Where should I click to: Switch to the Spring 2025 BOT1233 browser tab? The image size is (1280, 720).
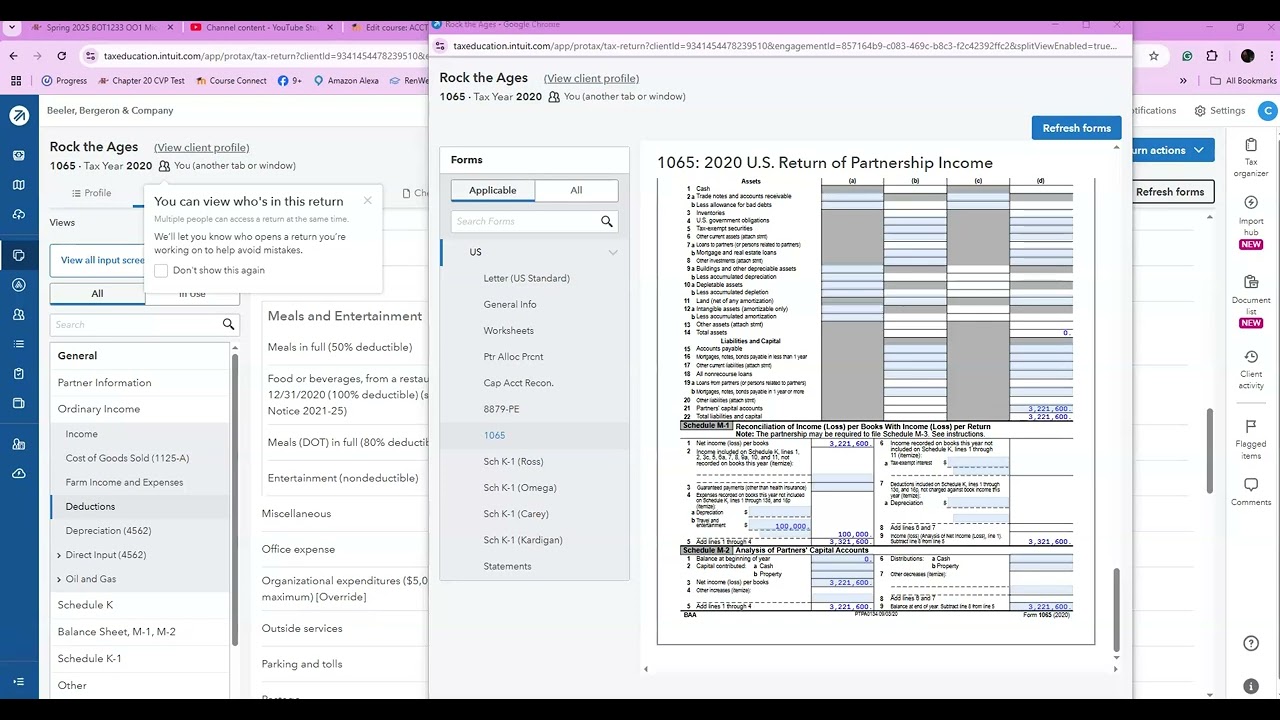pos(102,28)
